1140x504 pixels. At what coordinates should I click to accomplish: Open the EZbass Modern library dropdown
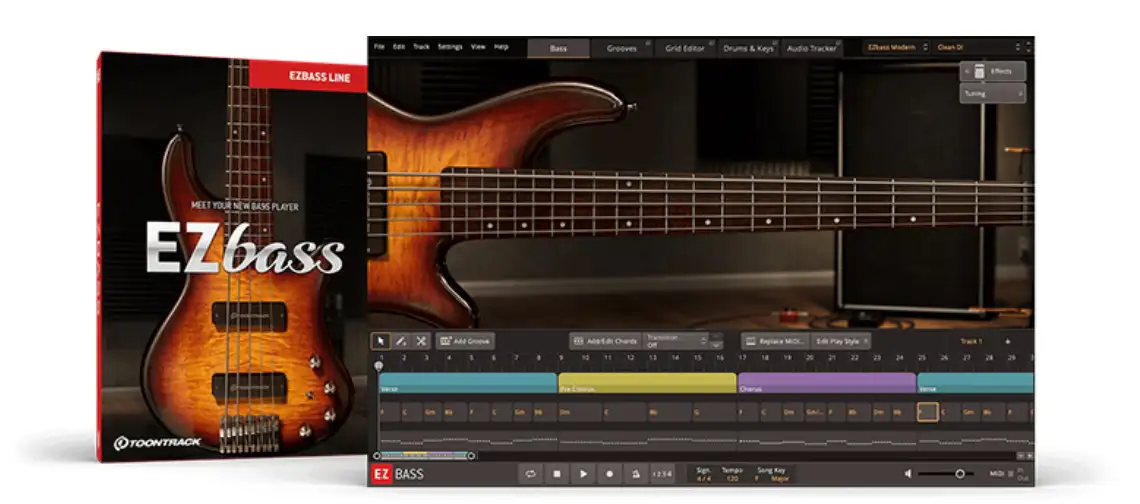pos(896,47)
